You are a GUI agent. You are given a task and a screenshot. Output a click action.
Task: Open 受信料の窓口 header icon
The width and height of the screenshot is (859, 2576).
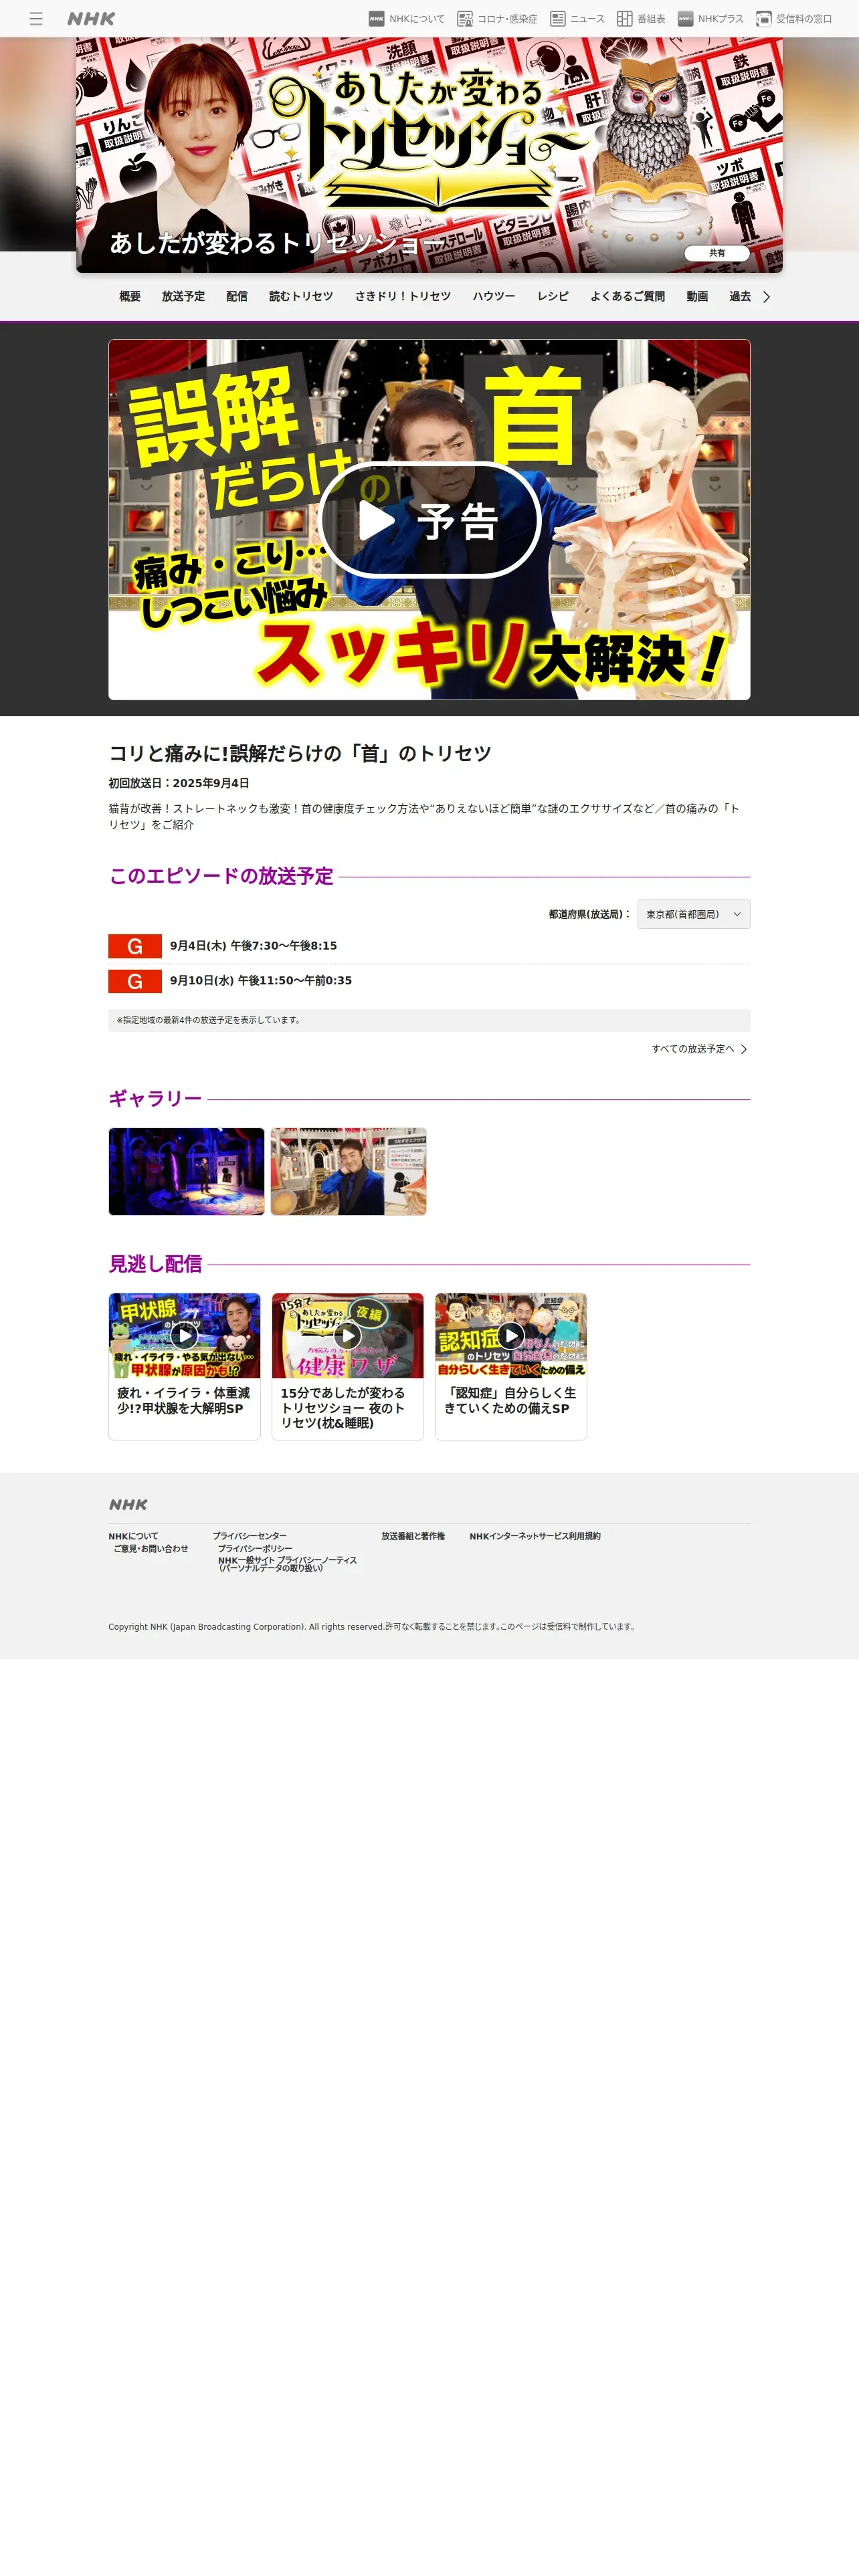pyautogui.click(x=794, y=19)
